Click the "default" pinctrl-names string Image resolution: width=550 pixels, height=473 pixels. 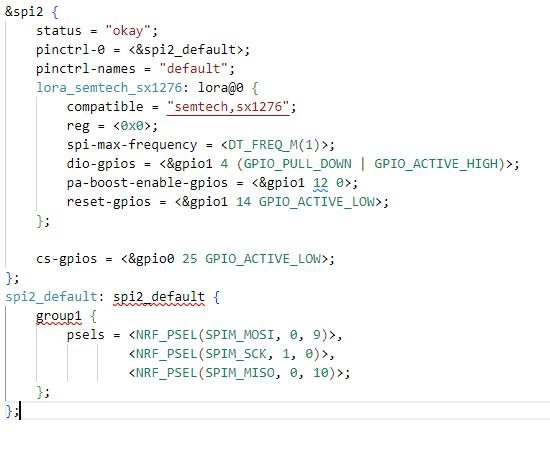click(x=193, y=68)
